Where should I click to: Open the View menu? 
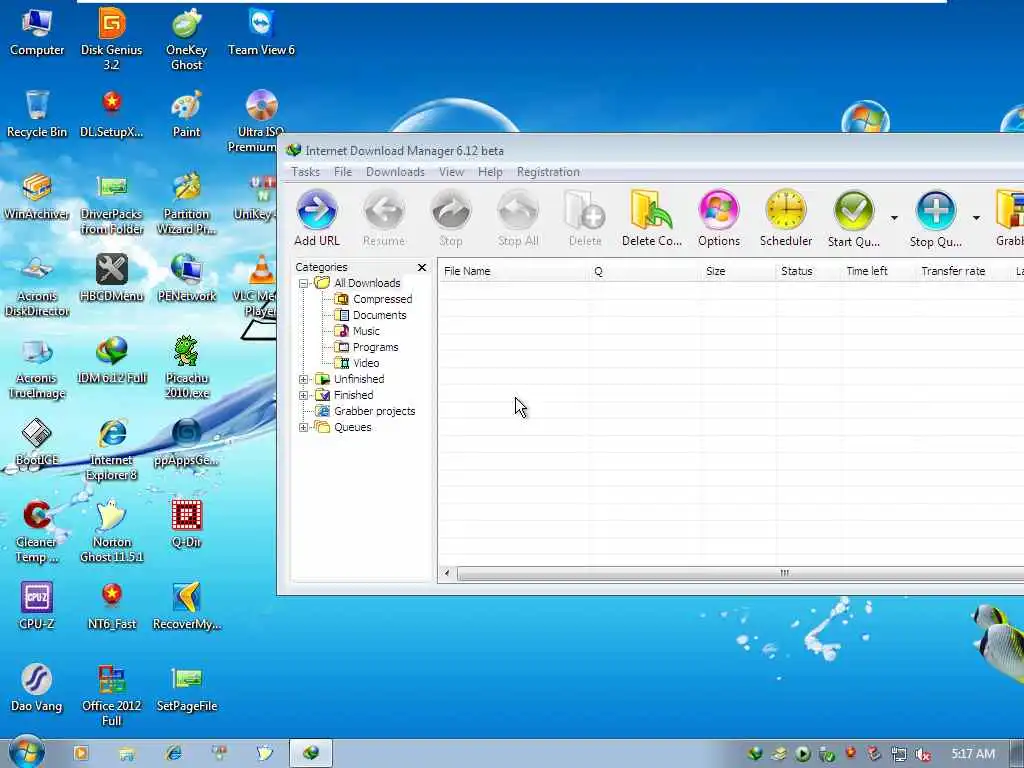click(x=451, y=172)
